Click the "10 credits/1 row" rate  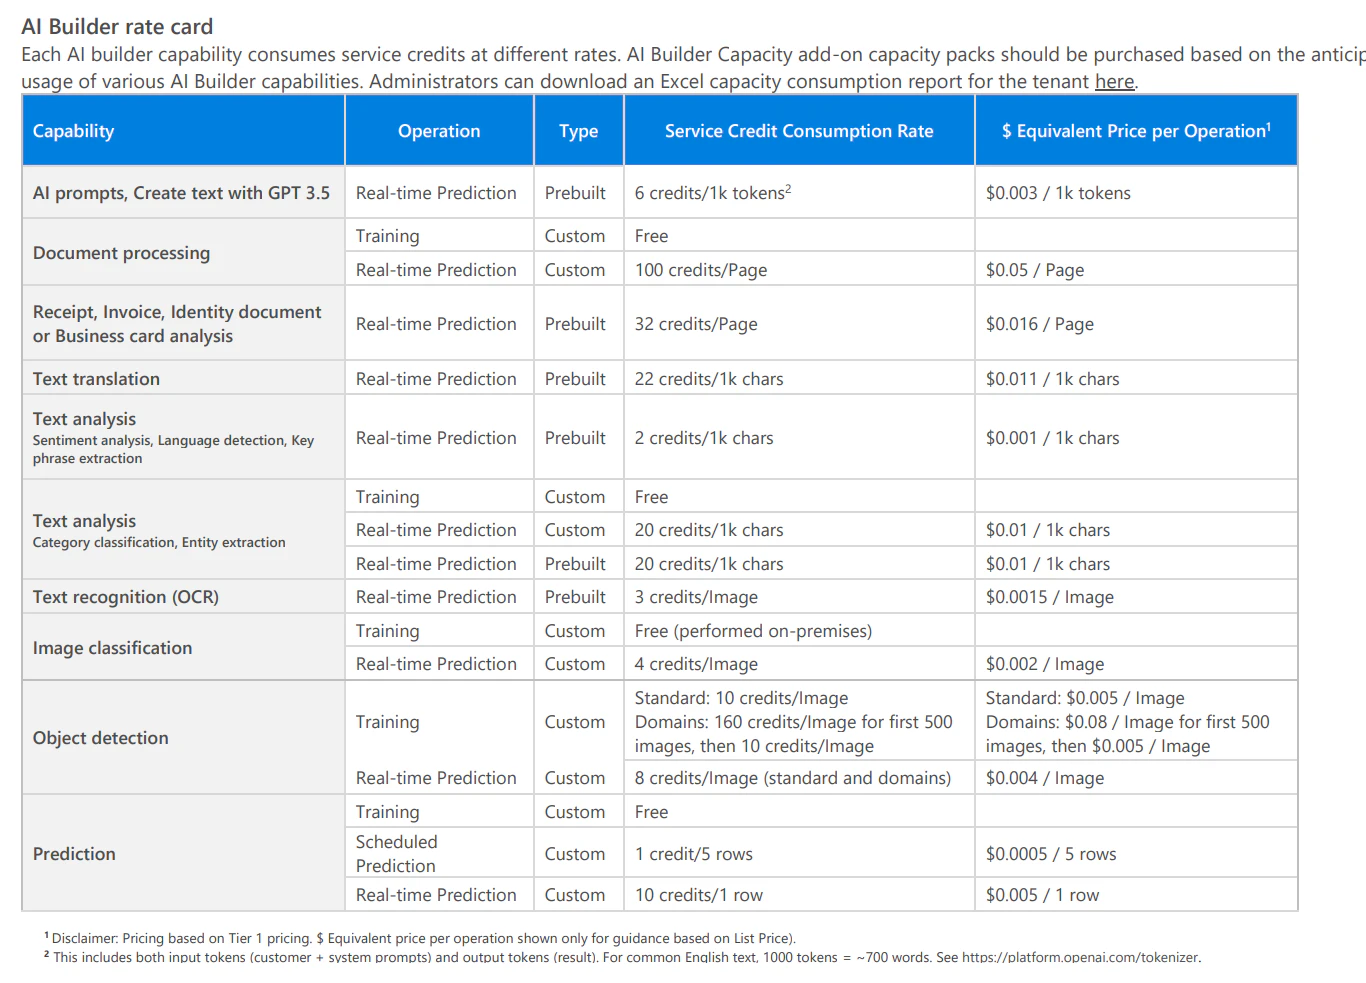coord(699,895)
